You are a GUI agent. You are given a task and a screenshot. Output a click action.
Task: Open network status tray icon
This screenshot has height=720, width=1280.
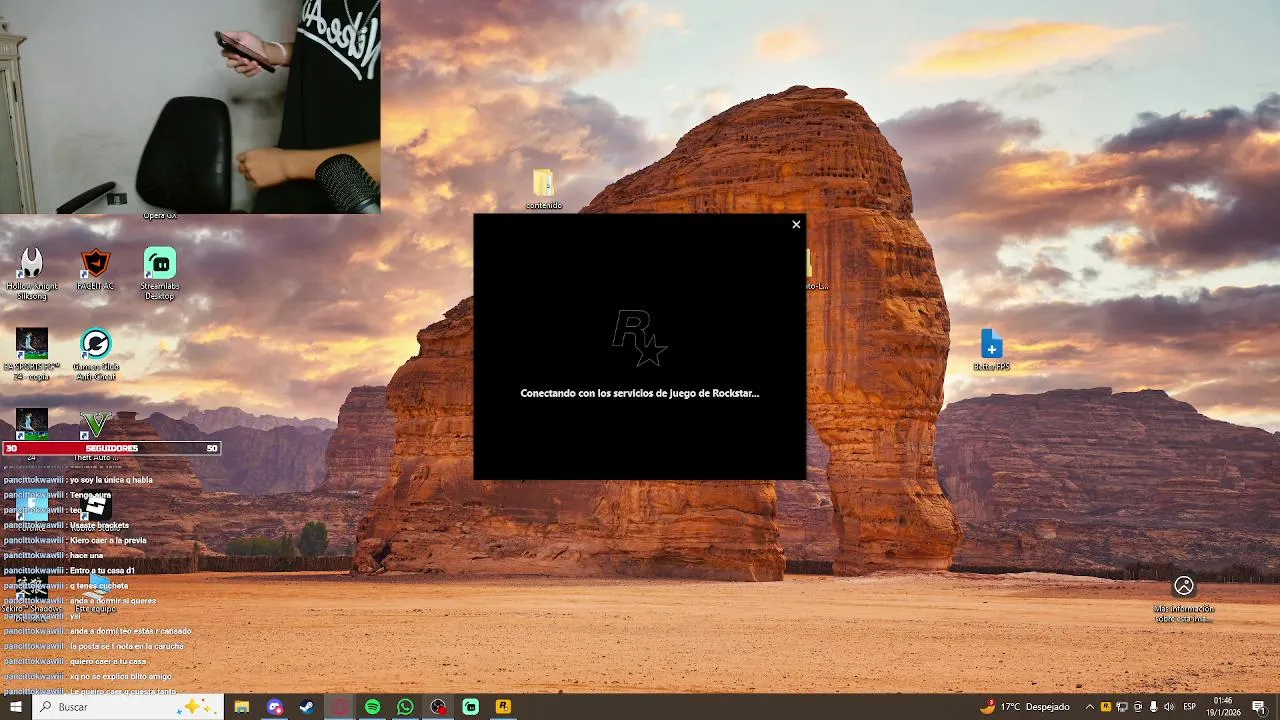[1122, 707]
